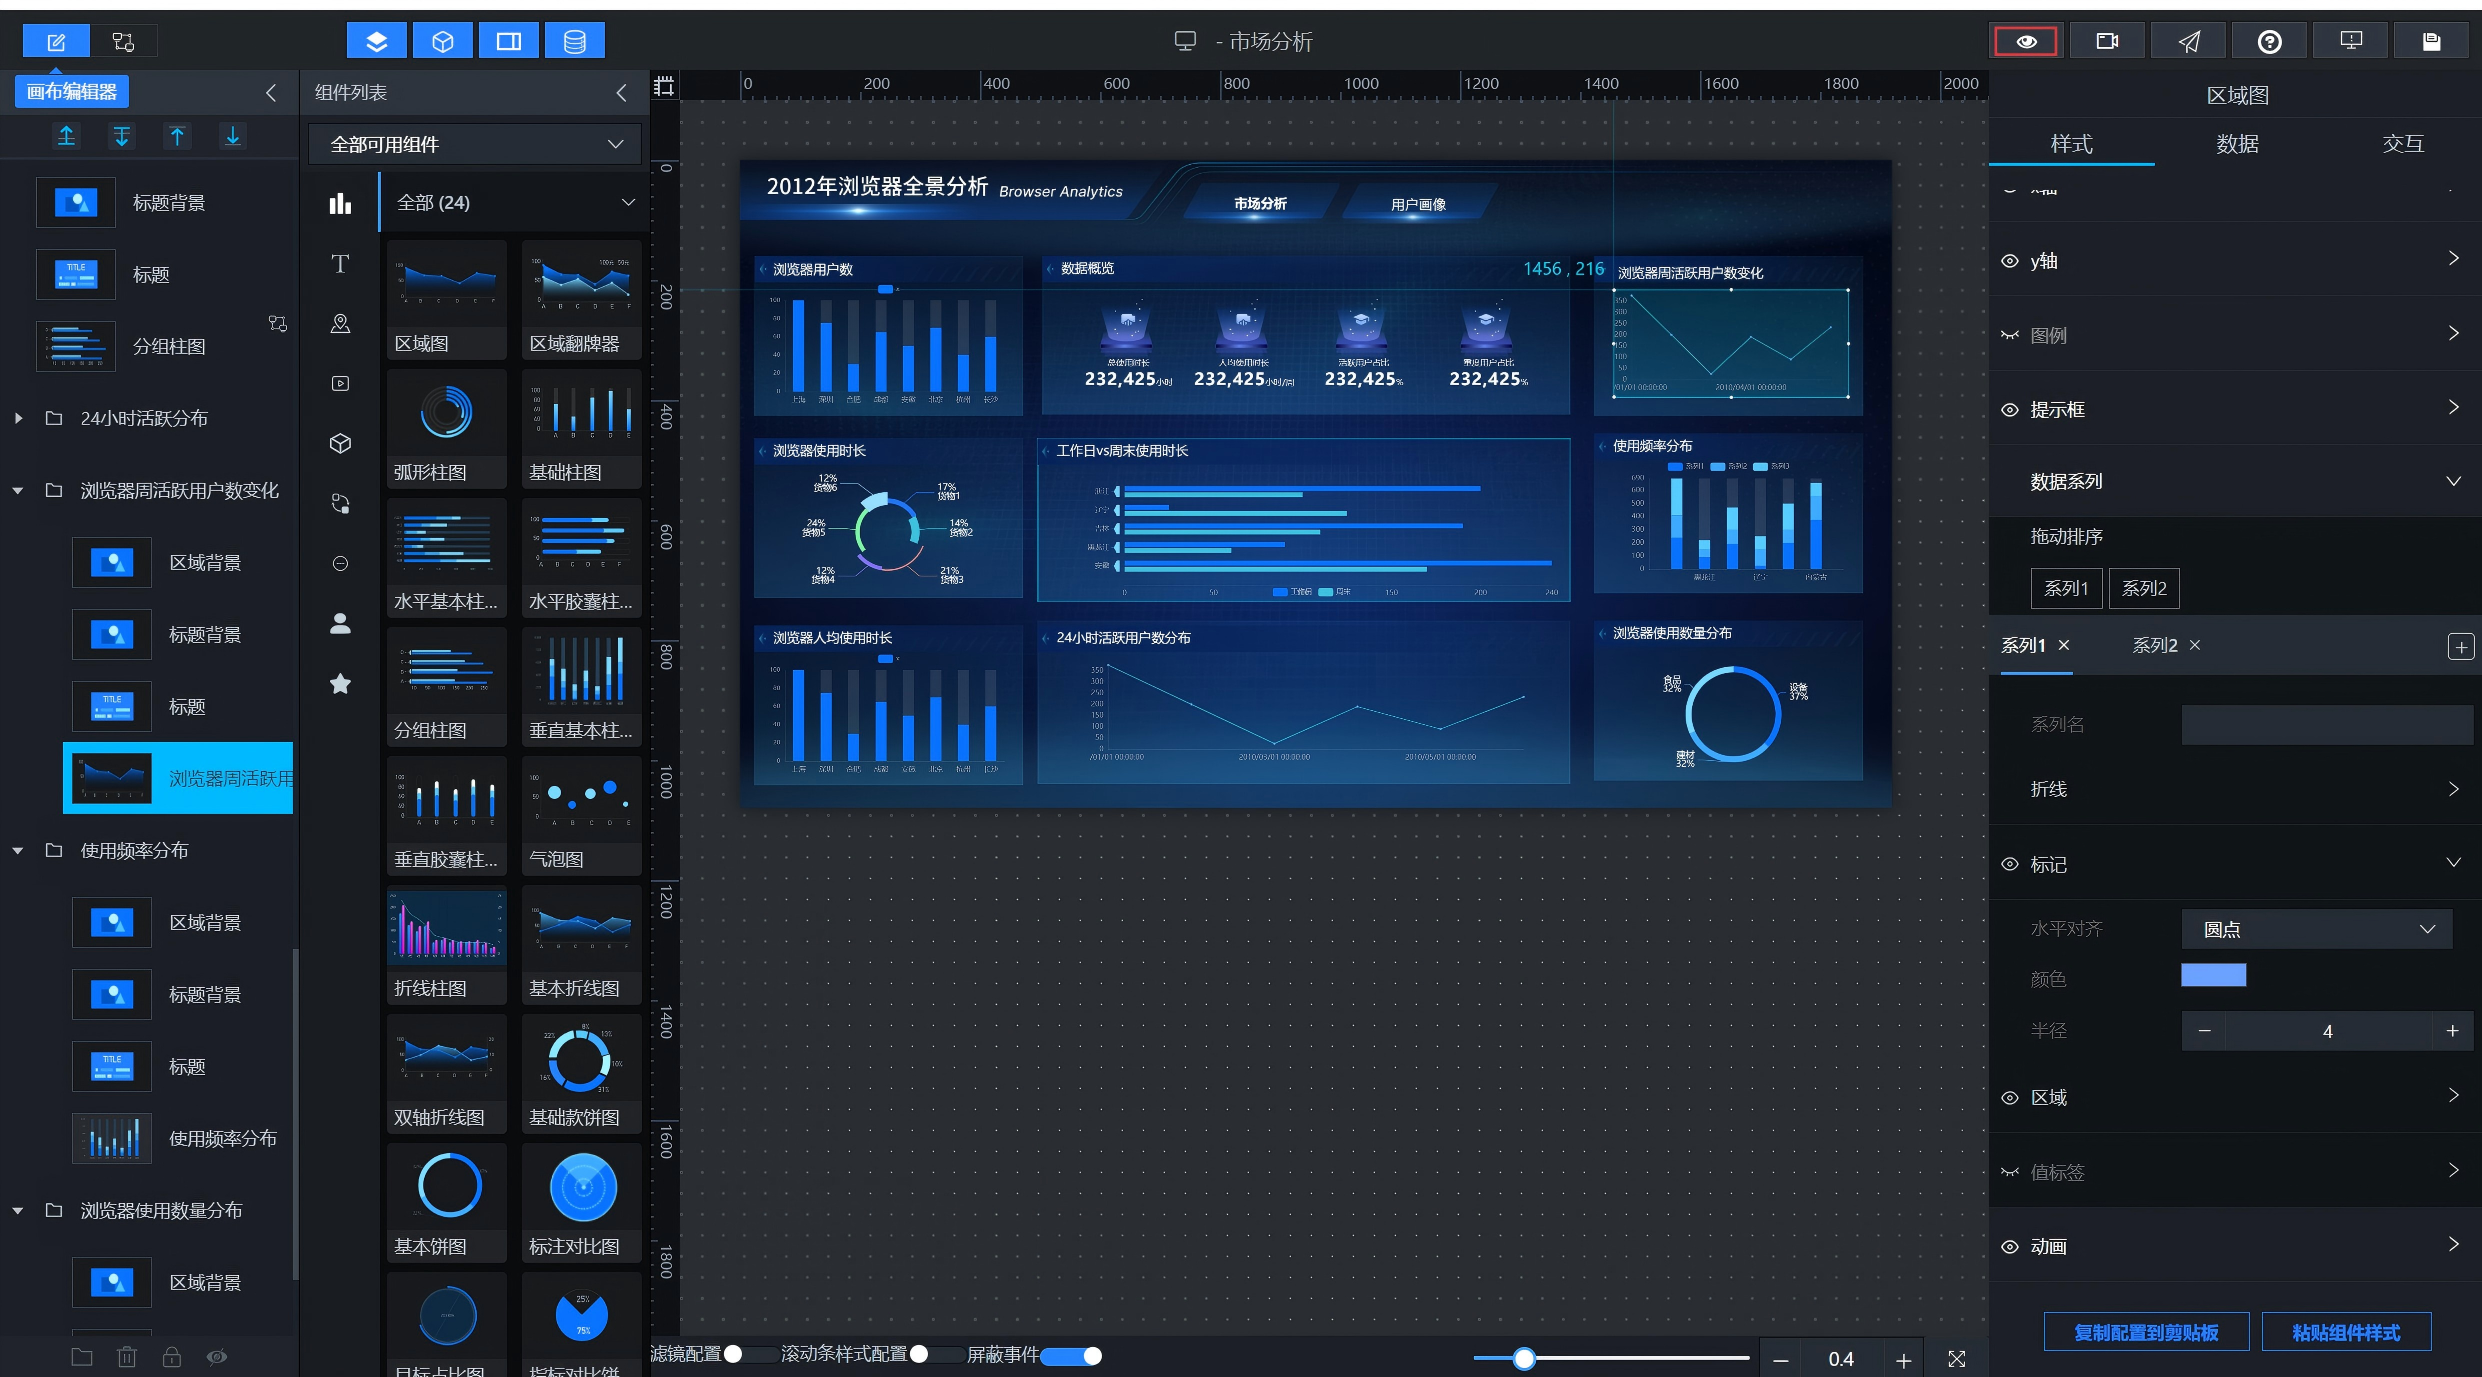Click the video camera record icon
The height and width of the screenshot is (1377, 2482).
coord(2107,41)
